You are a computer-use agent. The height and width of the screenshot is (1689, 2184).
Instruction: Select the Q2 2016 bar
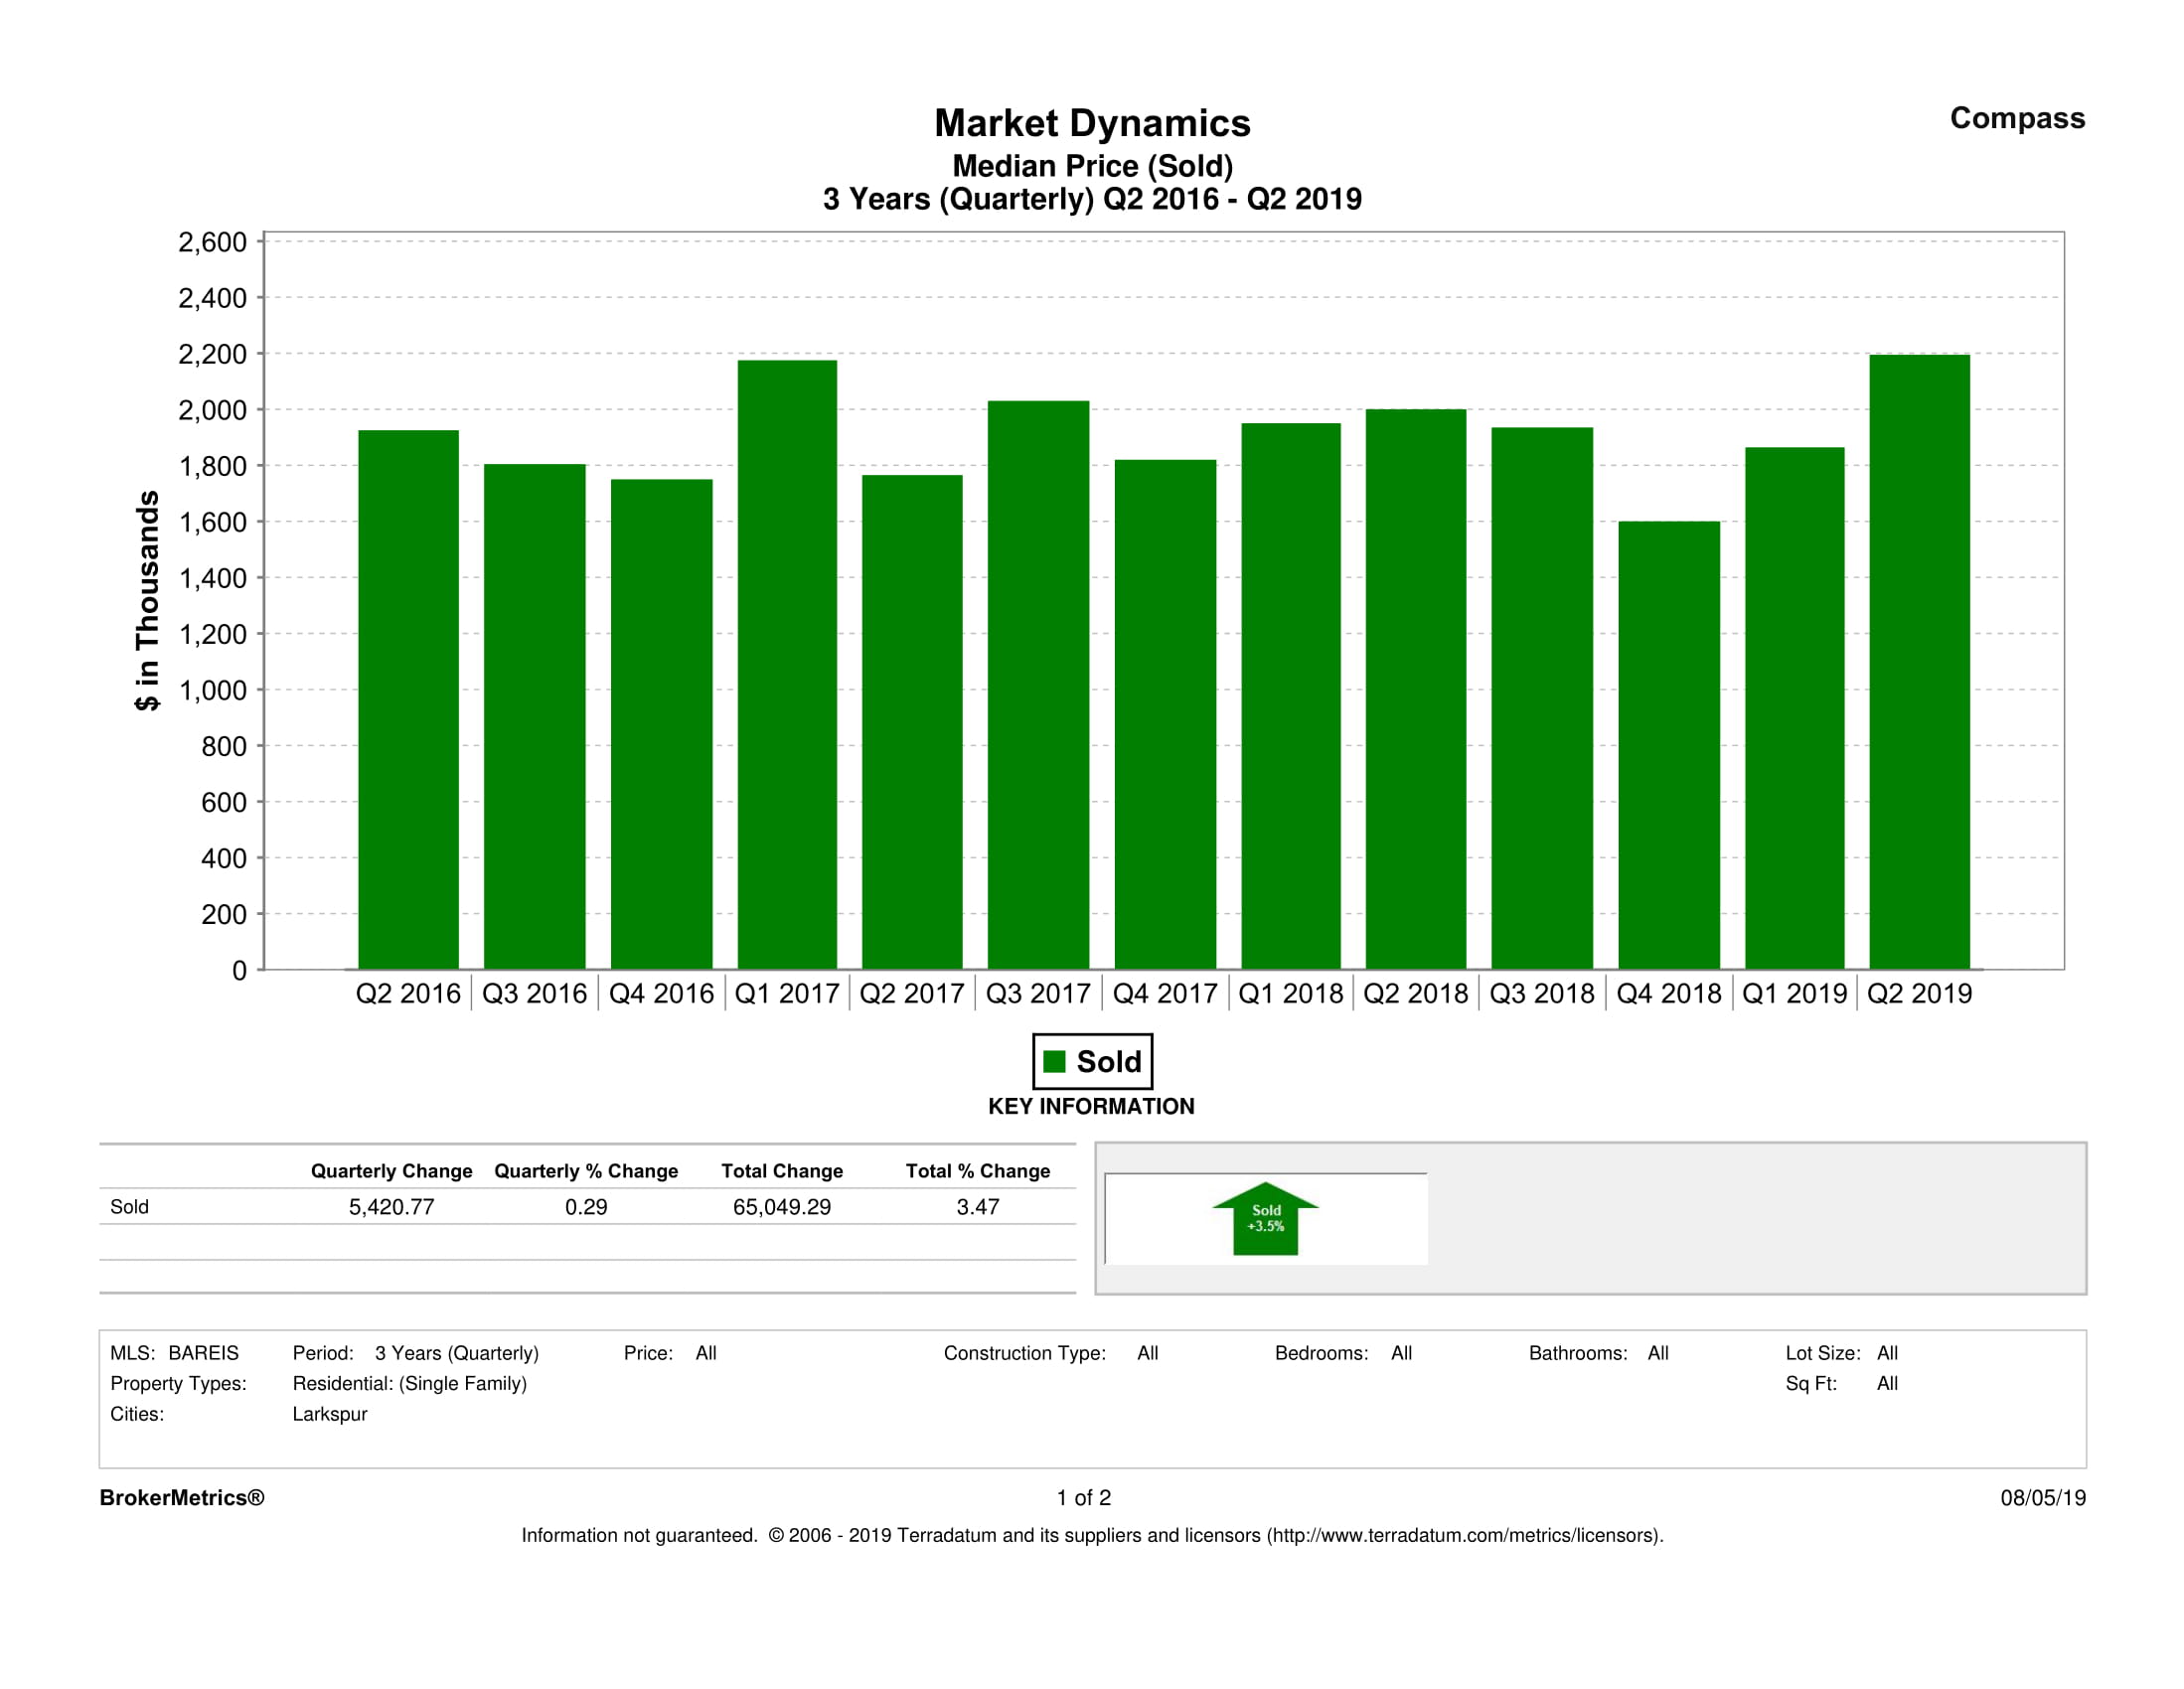pos(408,700)
